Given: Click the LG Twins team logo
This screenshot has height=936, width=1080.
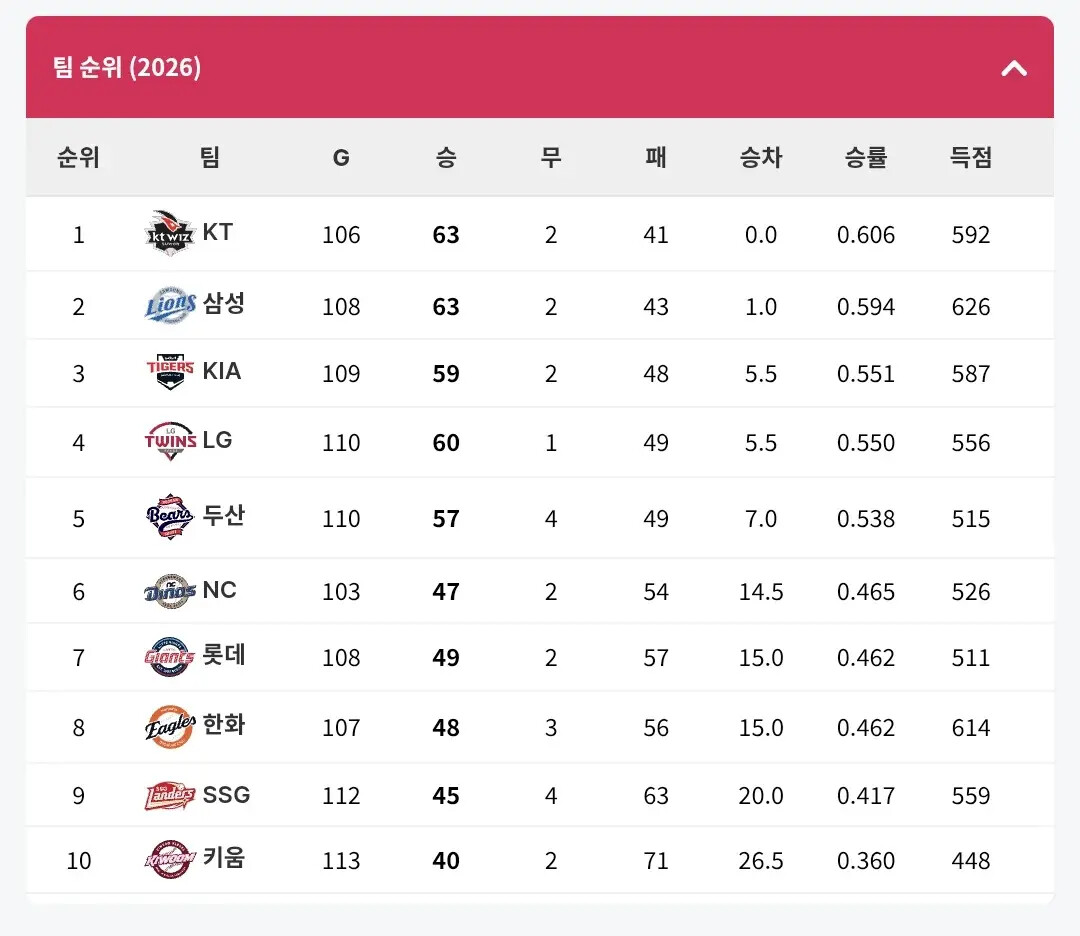Looking at the screenshot, I should coord(170,441).
